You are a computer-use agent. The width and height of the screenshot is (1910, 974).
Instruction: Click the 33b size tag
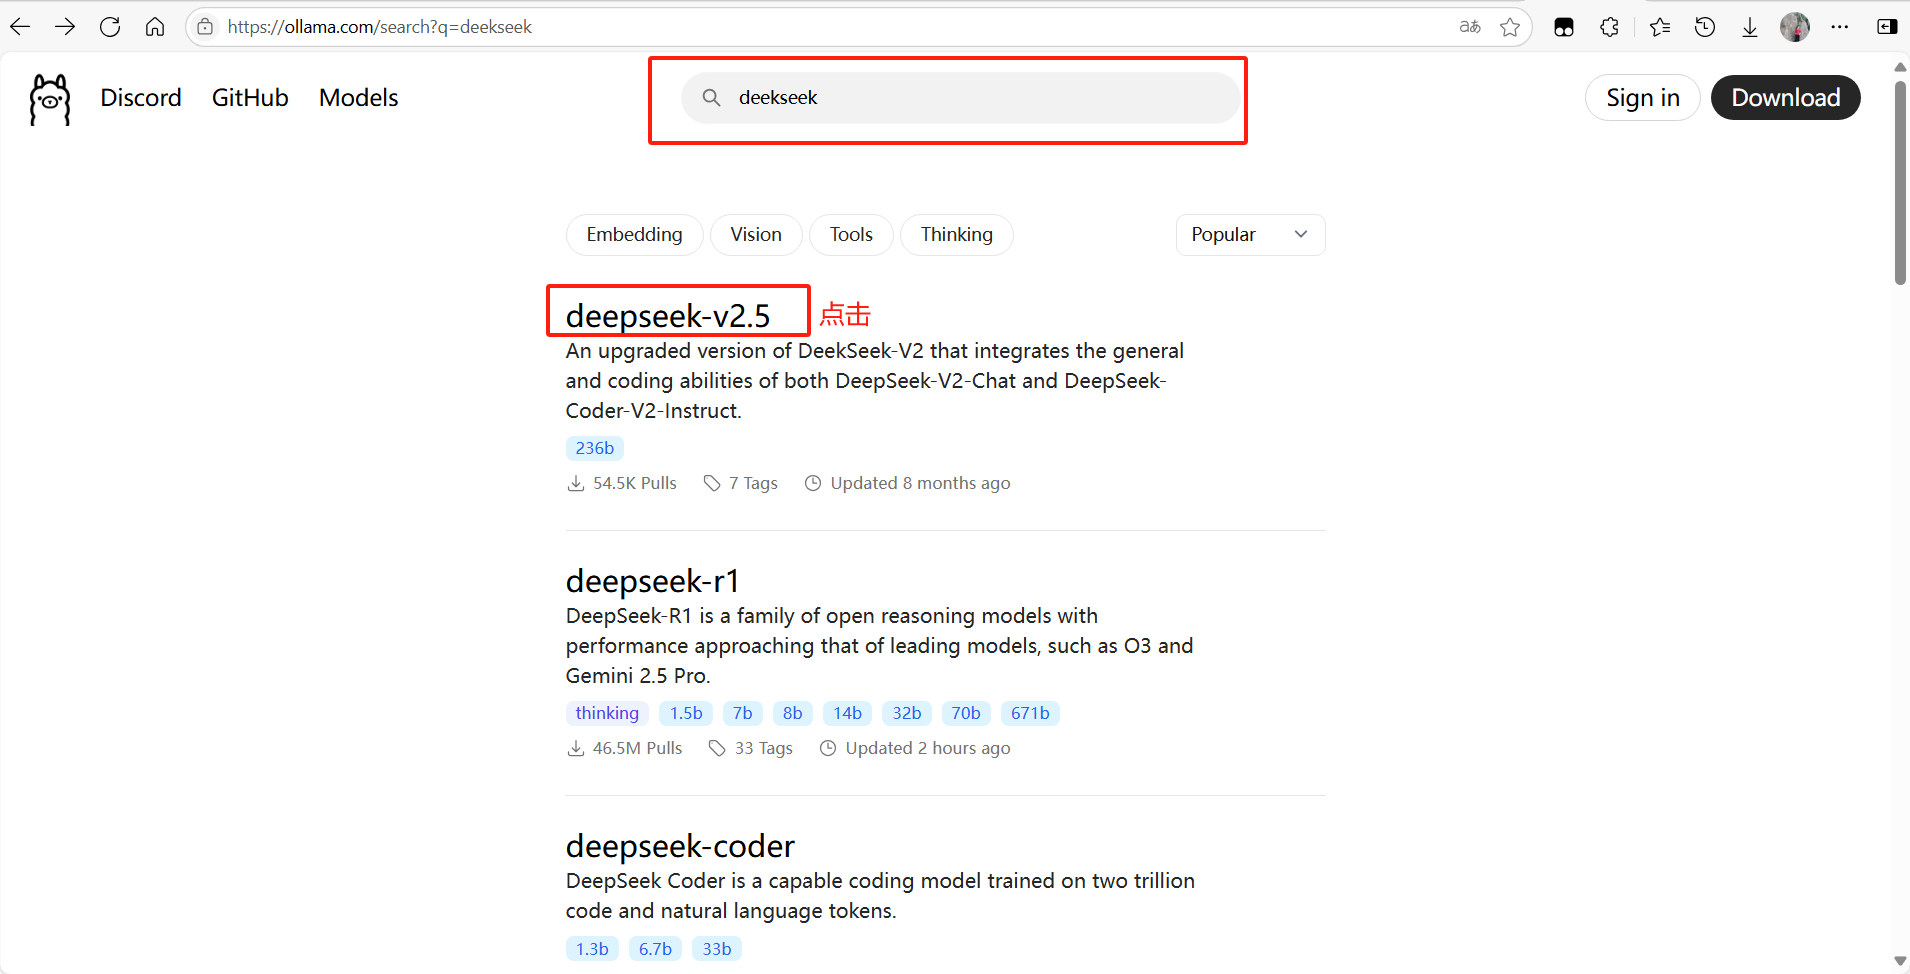[717, 949]
